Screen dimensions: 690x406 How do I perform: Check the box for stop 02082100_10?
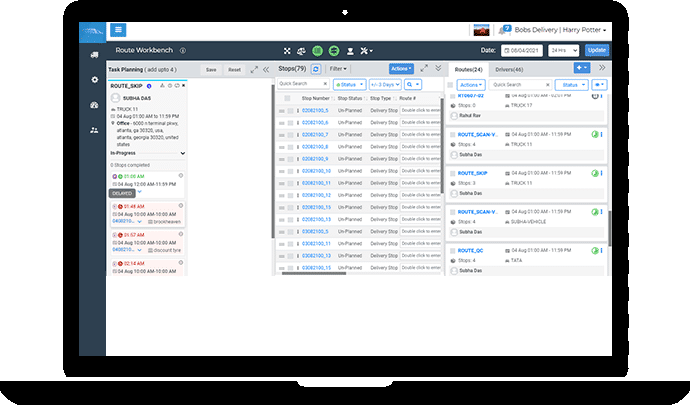click(290, 172)
